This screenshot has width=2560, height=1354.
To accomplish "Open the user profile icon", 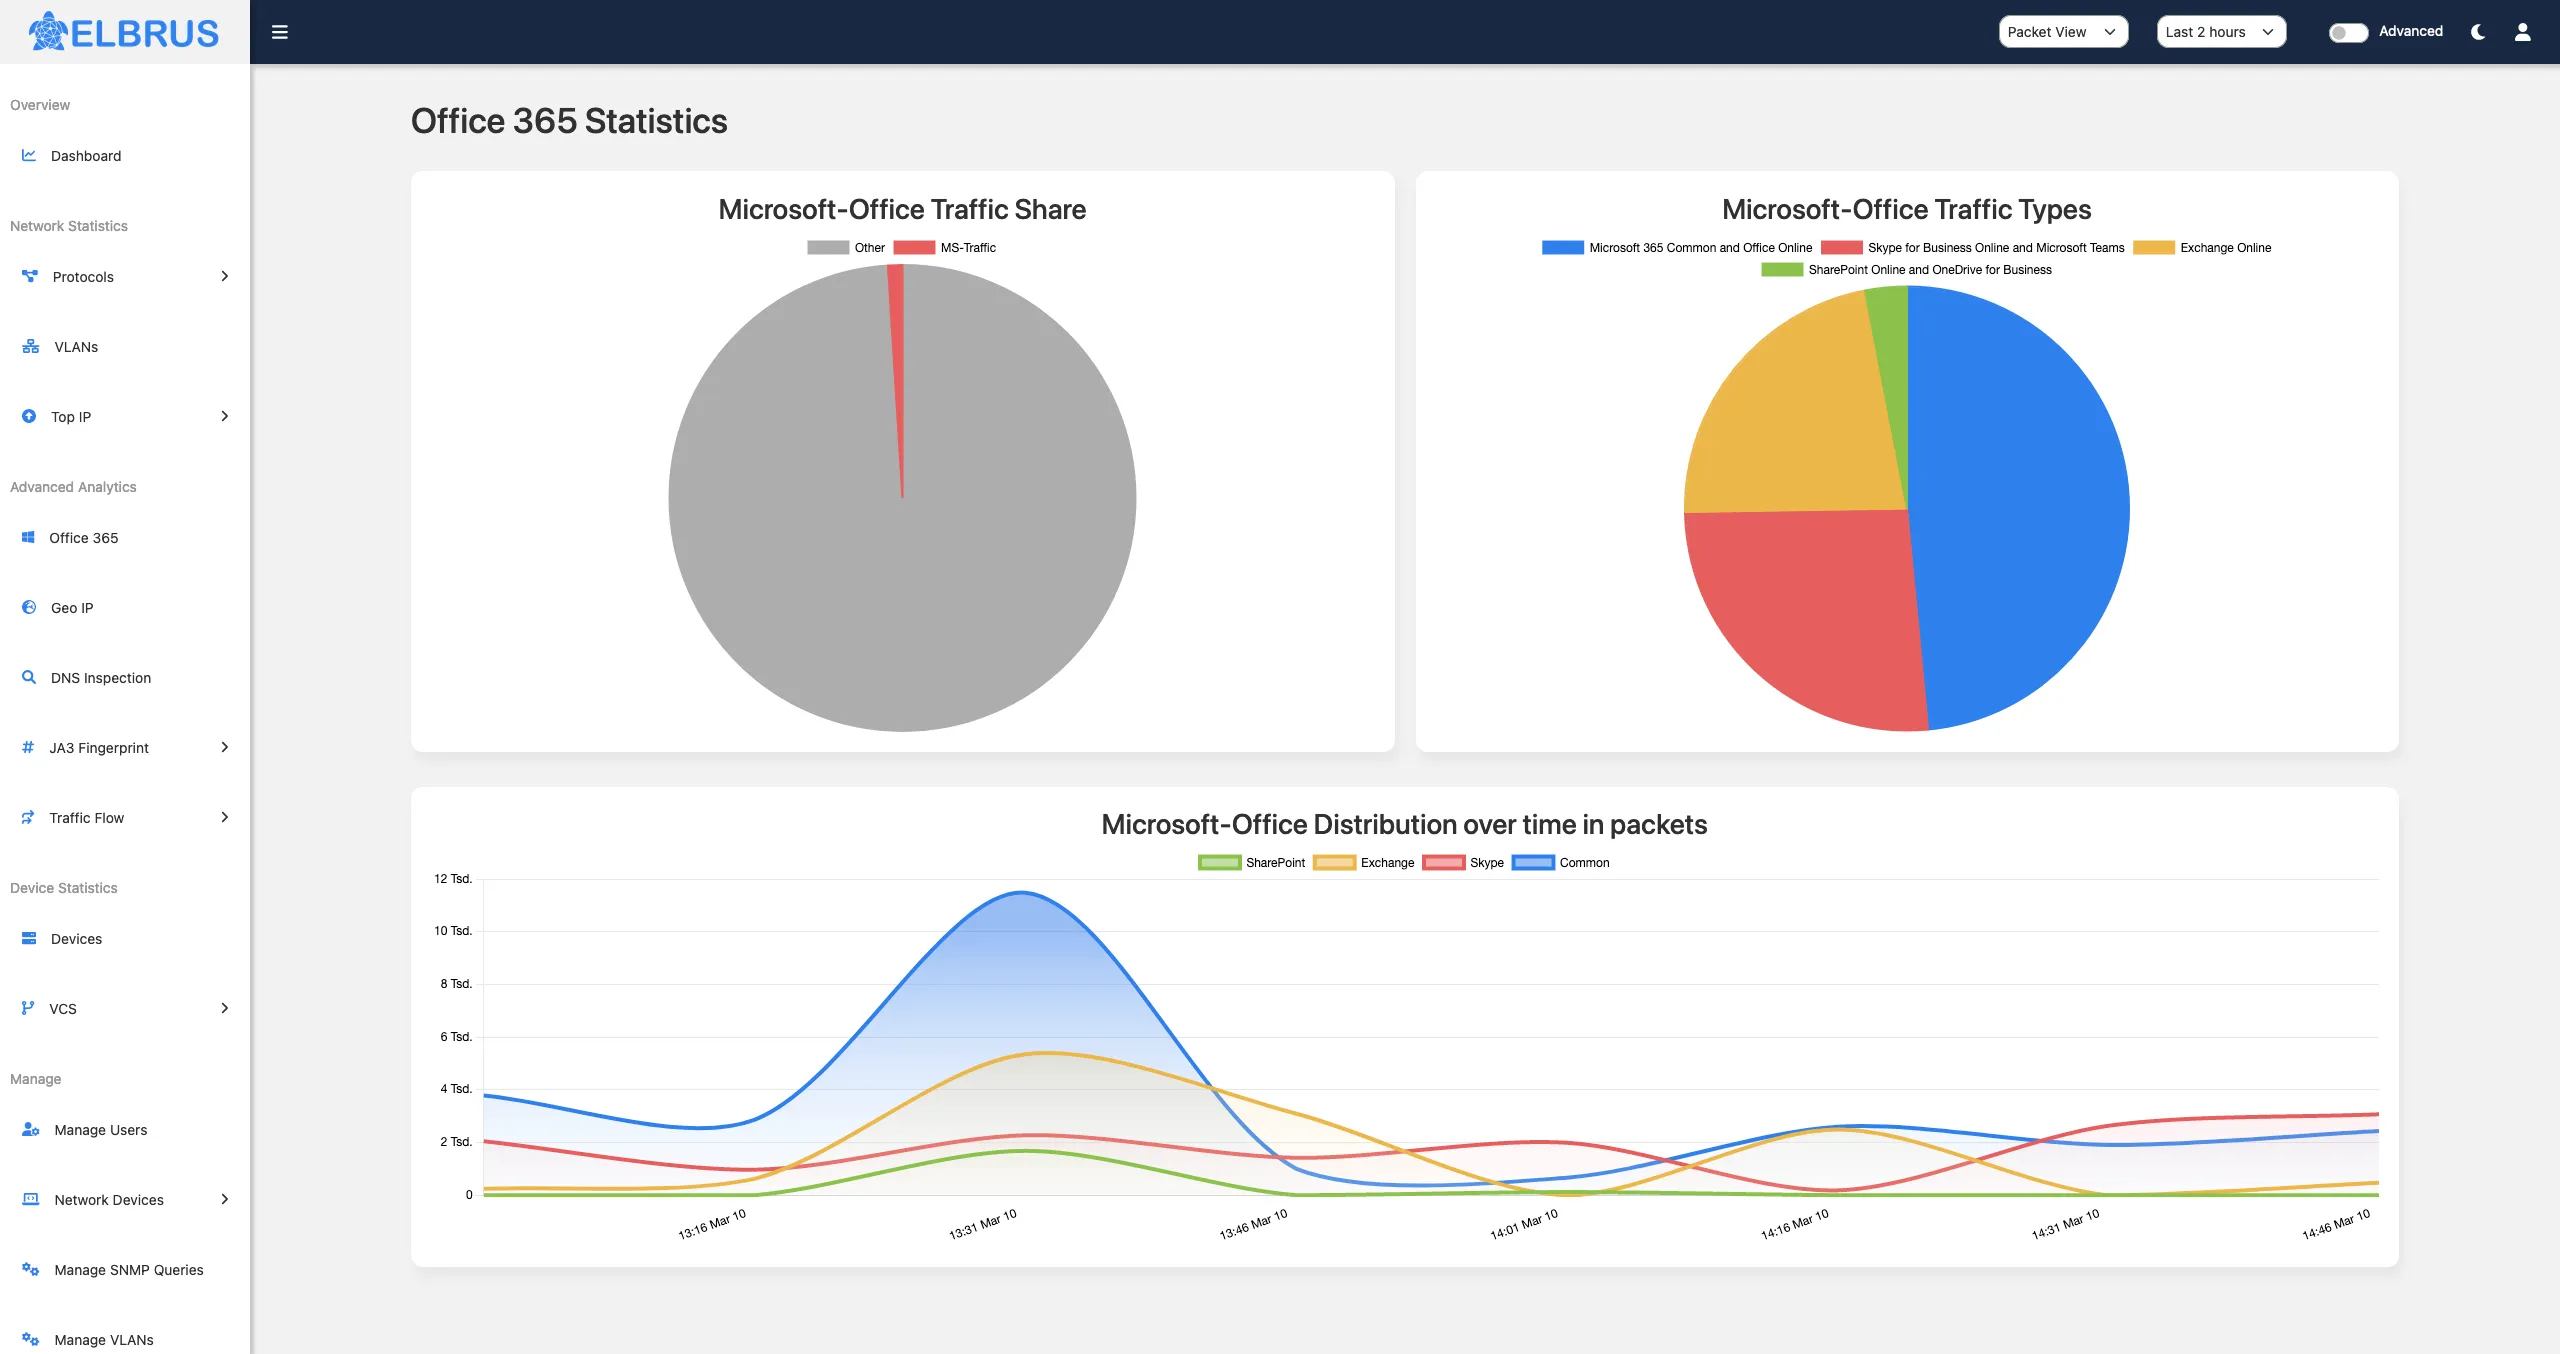I will pyautogui.click(x=2523, y=32).
